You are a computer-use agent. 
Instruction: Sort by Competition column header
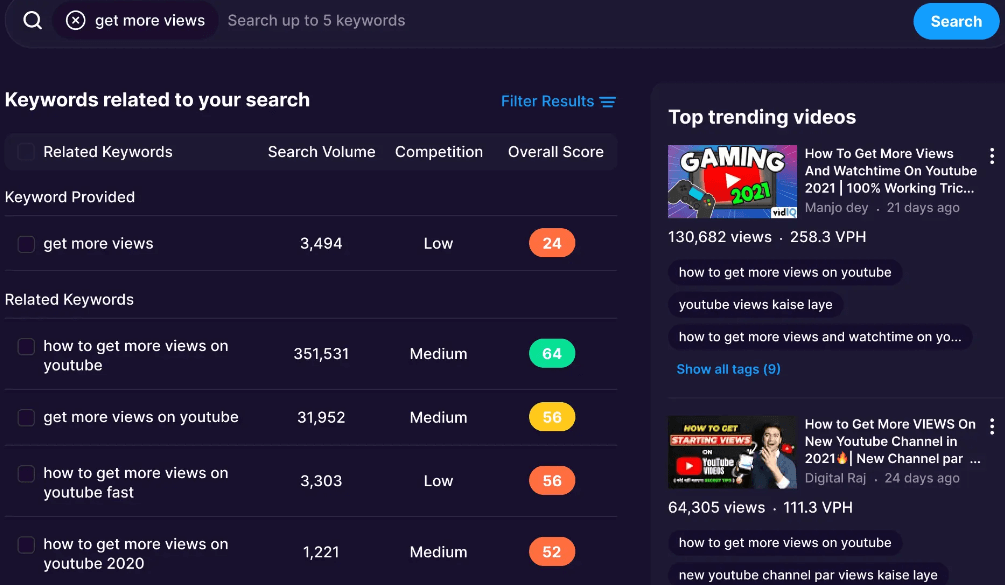[x=438, y=152]
